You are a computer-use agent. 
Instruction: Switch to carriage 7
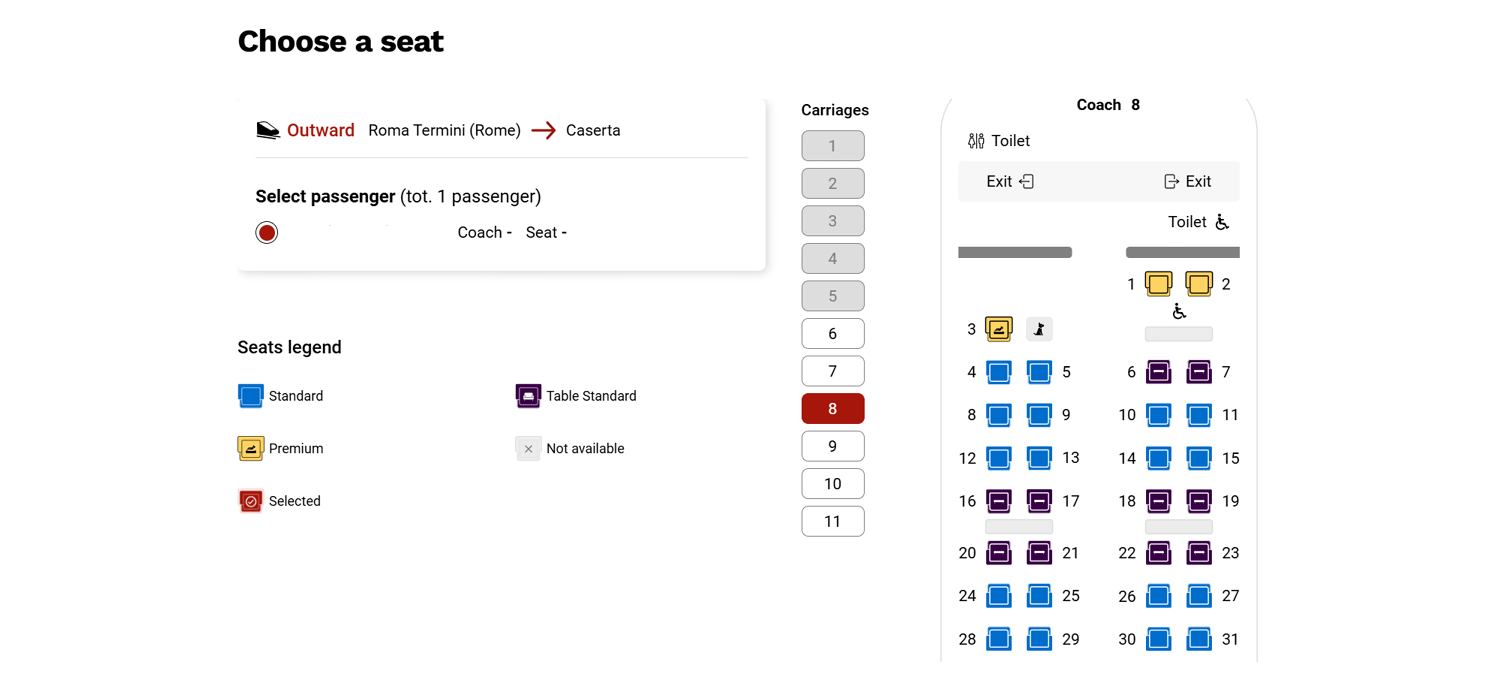(x=832, y=371)
